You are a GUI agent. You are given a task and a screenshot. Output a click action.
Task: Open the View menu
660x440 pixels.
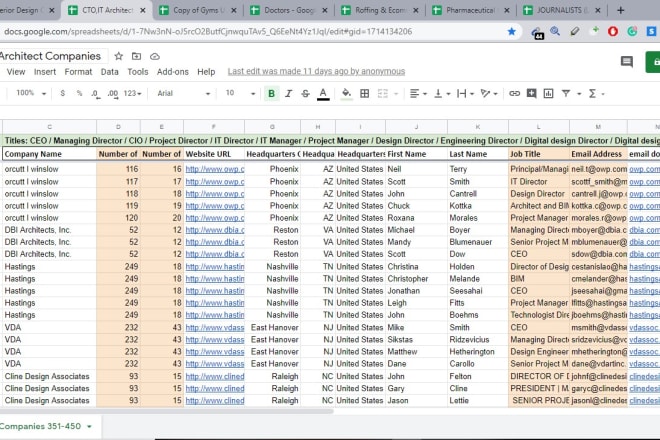pyautogui.click(x=16, y=72)
